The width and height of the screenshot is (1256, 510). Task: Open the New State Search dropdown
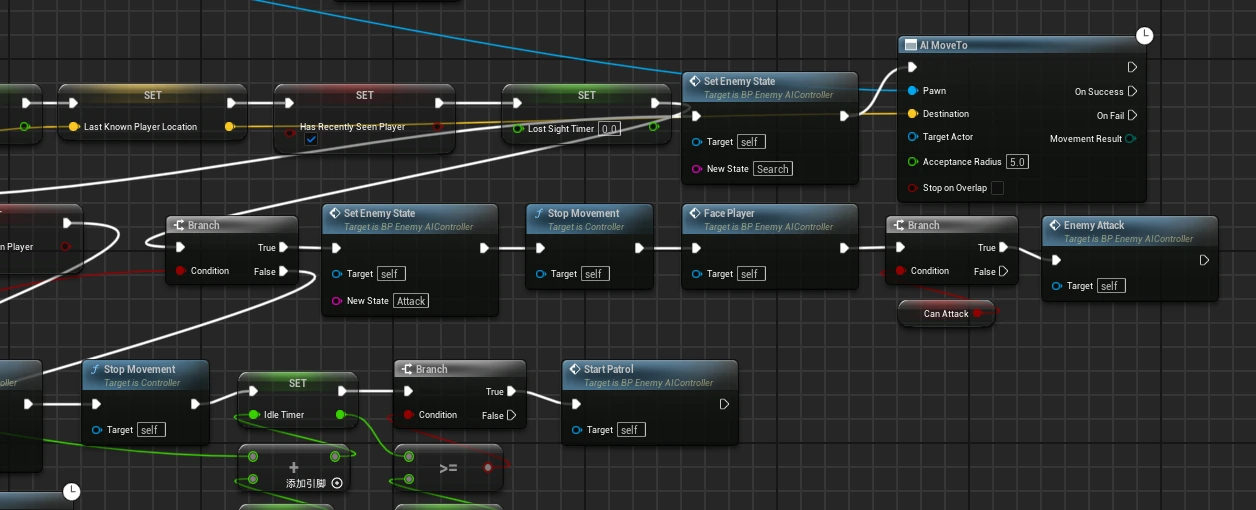[x=773, y=169]
